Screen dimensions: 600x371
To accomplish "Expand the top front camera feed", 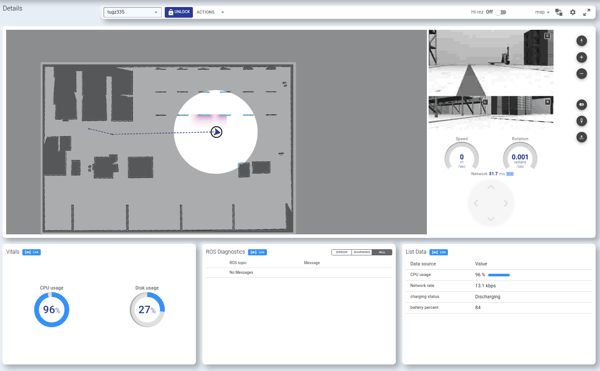I will coord(547,36).
